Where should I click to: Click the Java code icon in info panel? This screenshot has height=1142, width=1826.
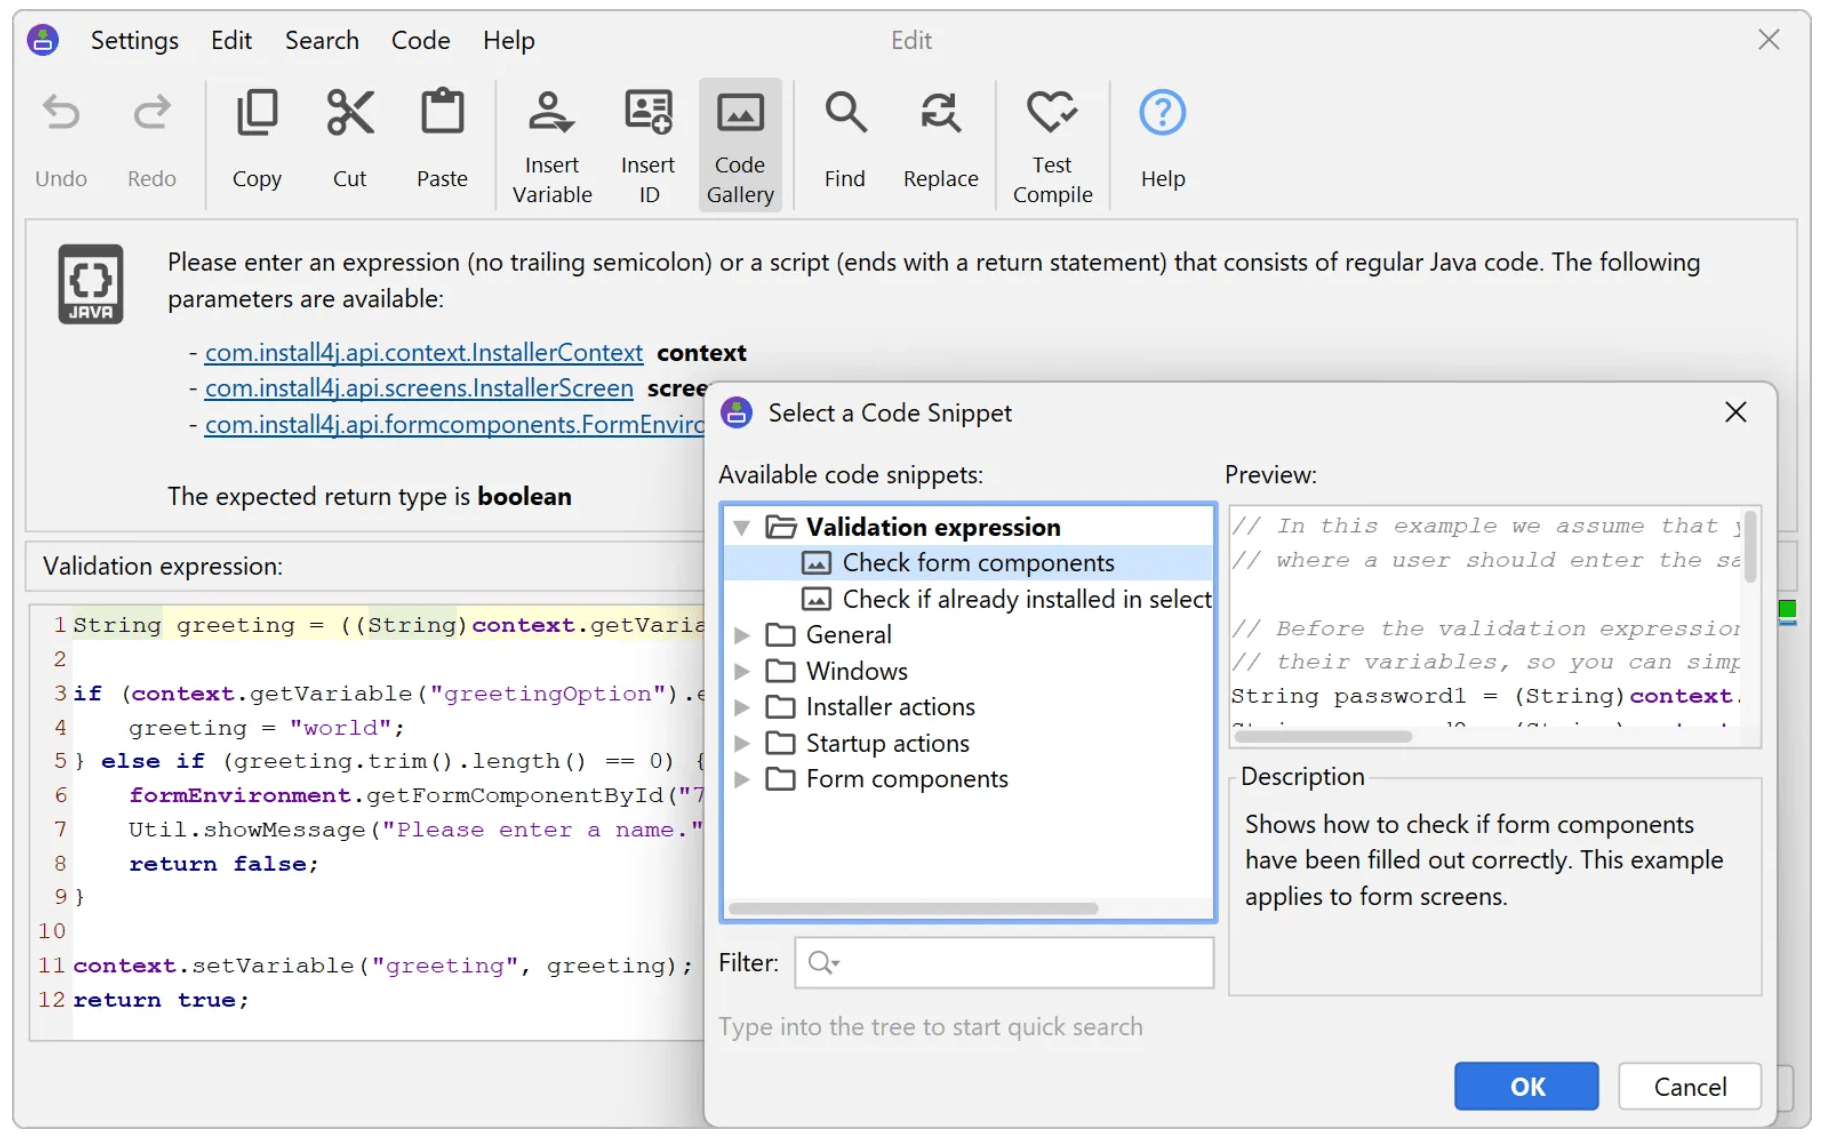pos(91,284)
